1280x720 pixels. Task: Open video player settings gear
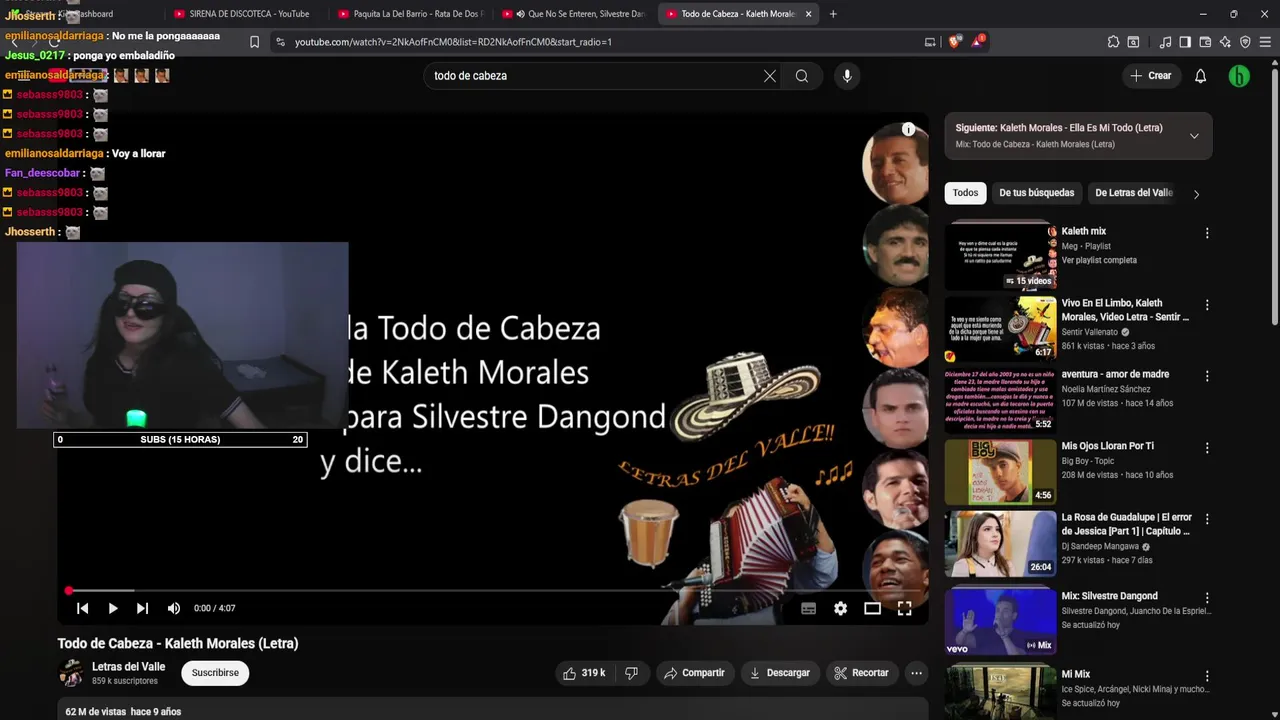click(x=841, y=608)
